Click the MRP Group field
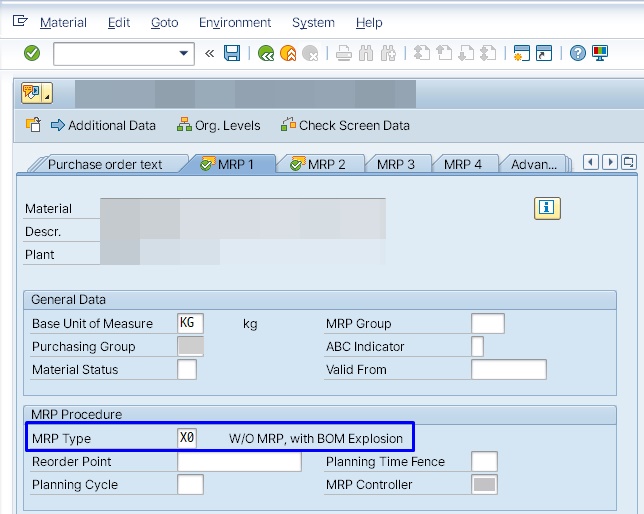The image size is (644, 514). pos(488,323)
